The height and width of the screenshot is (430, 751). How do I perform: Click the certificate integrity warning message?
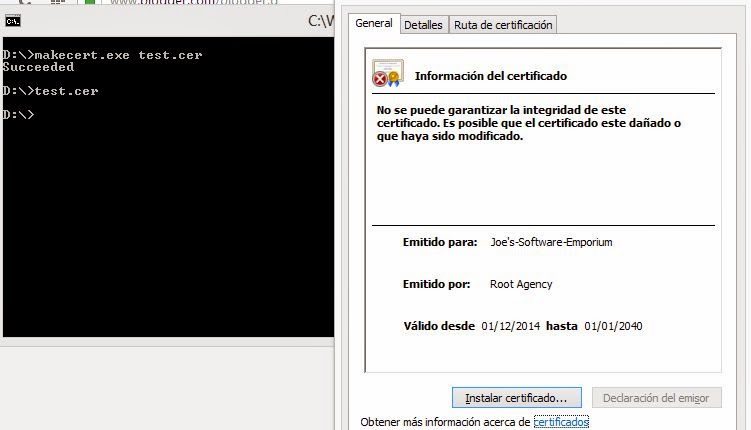[x=529, y=123]
